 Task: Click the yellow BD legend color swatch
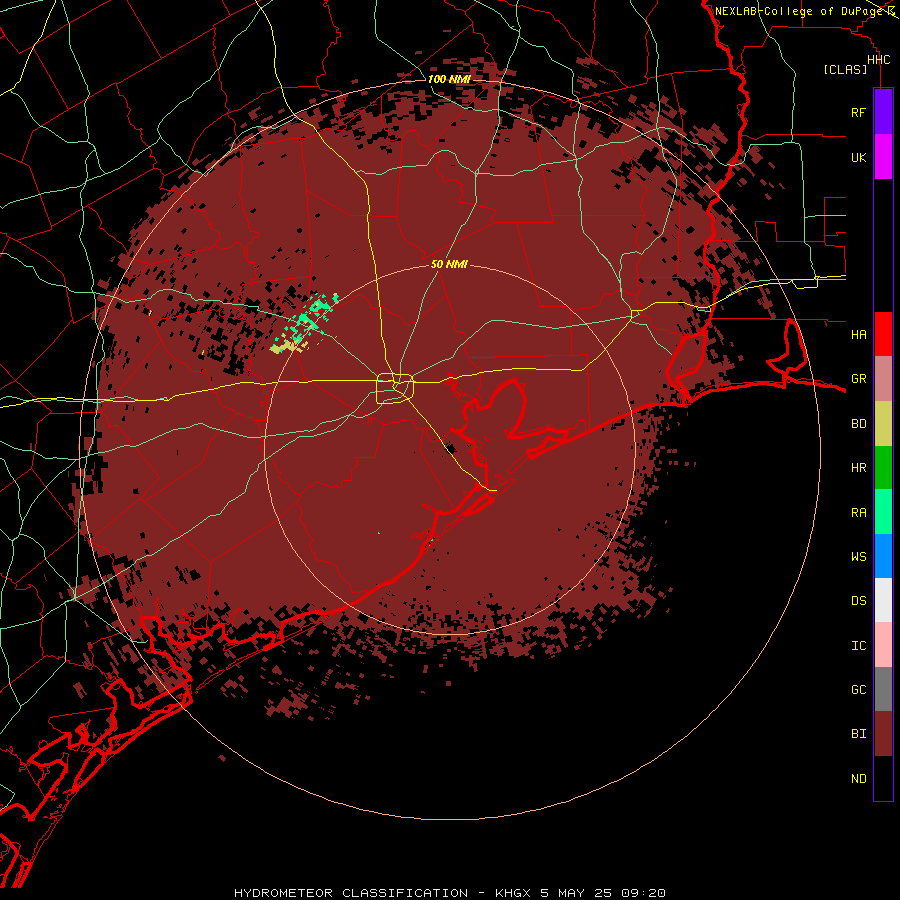pos(883,424)
